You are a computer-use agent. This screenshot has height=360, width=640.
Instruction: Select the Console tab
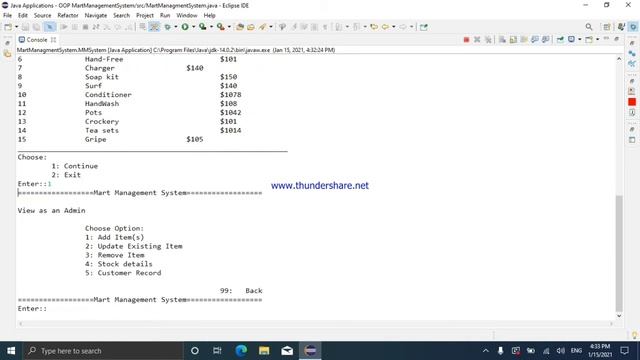point(37,40)
